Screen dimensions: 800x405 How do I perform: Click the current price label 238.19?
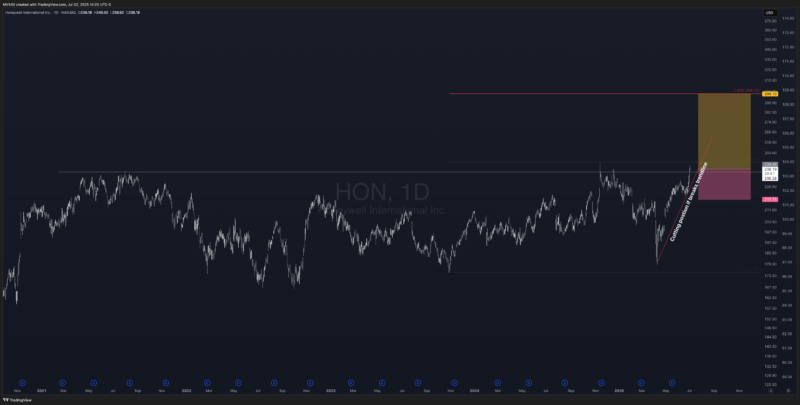point(770,170)
